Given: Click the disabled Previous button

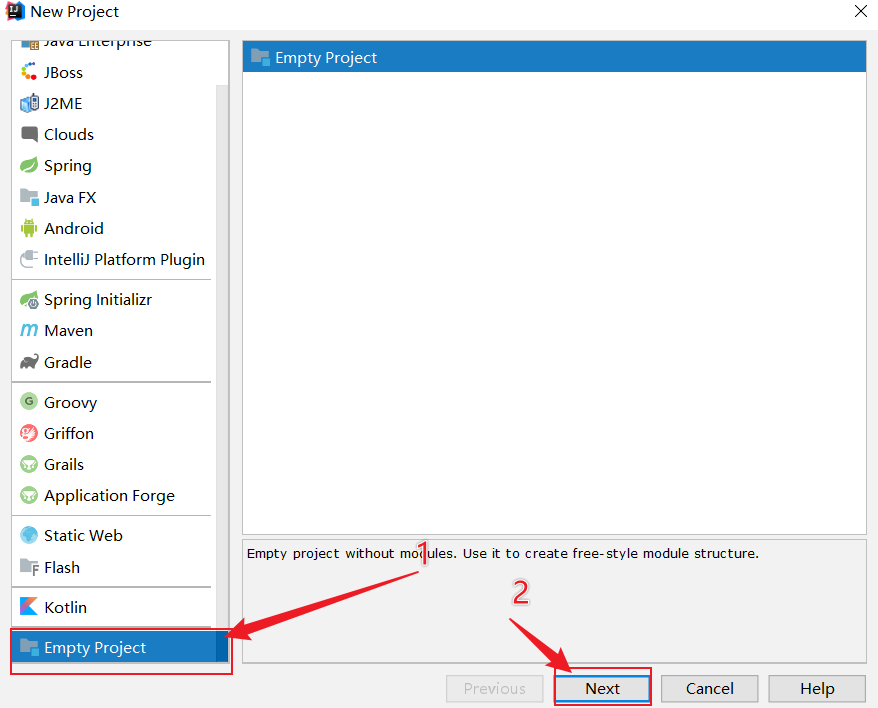Looking at the screenshot, I should coord(494,688).
